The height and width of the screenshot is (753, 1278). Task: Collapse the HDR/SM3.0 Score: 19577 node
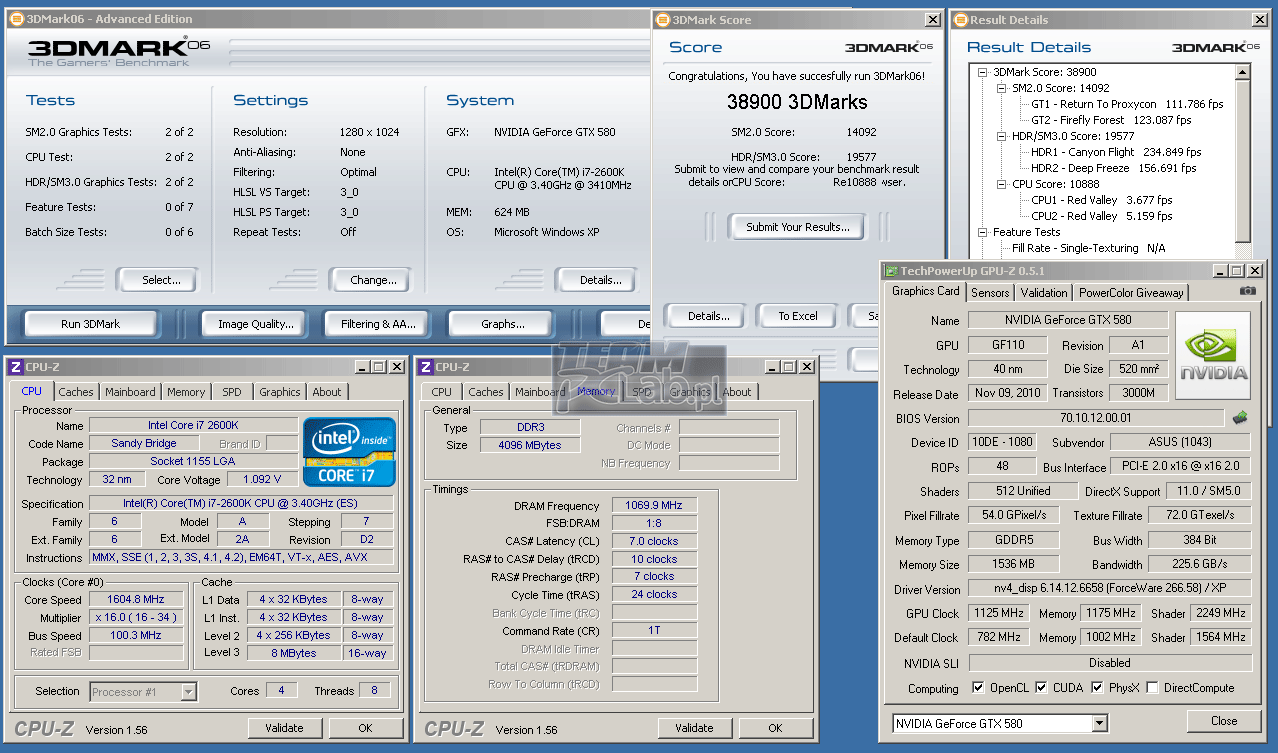tap(1000, 136)
